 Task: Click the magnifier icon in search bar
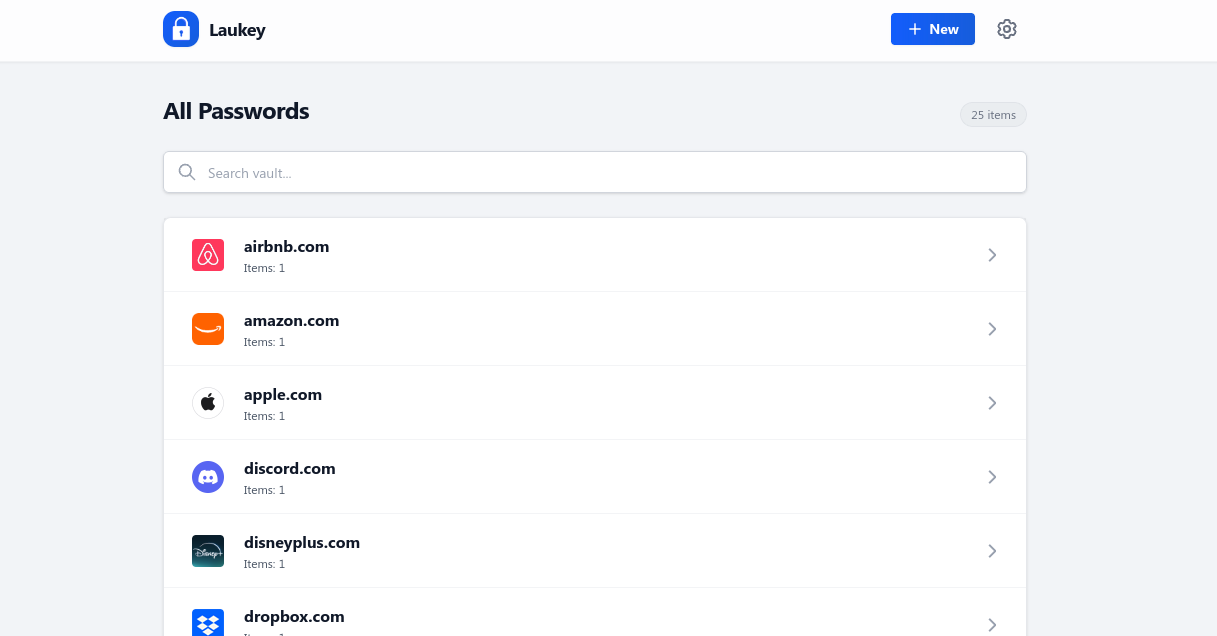pyautogui.click(x=187, y=172)
